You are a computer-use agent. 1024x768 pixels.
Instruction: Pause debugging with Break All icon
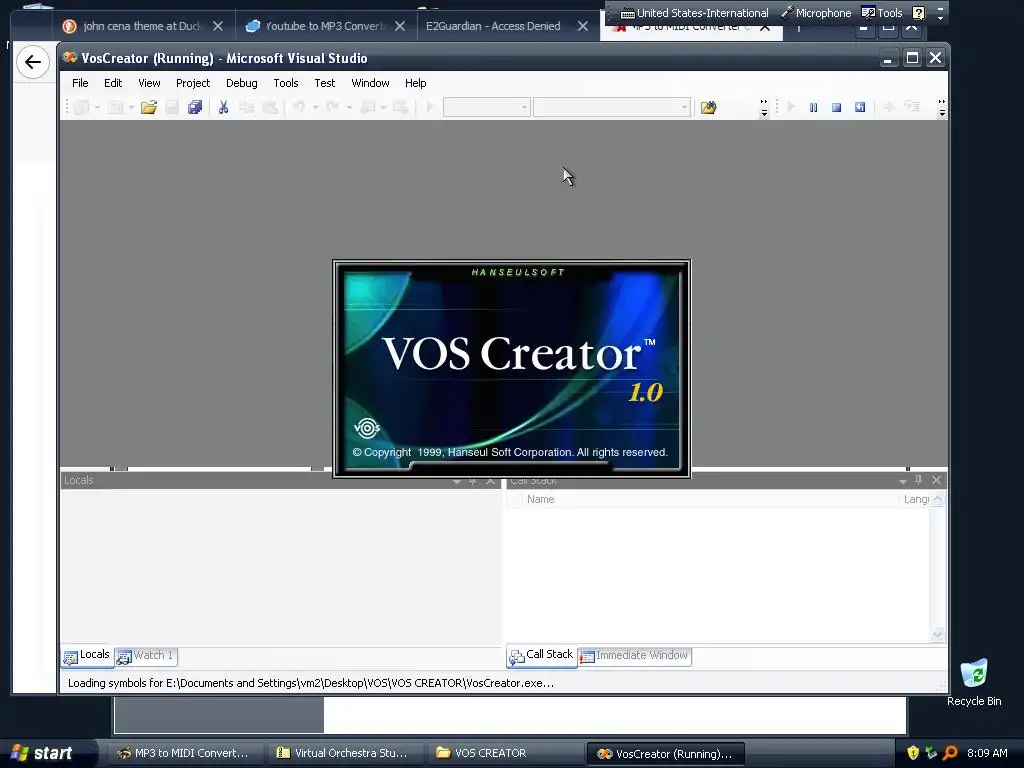813,107
